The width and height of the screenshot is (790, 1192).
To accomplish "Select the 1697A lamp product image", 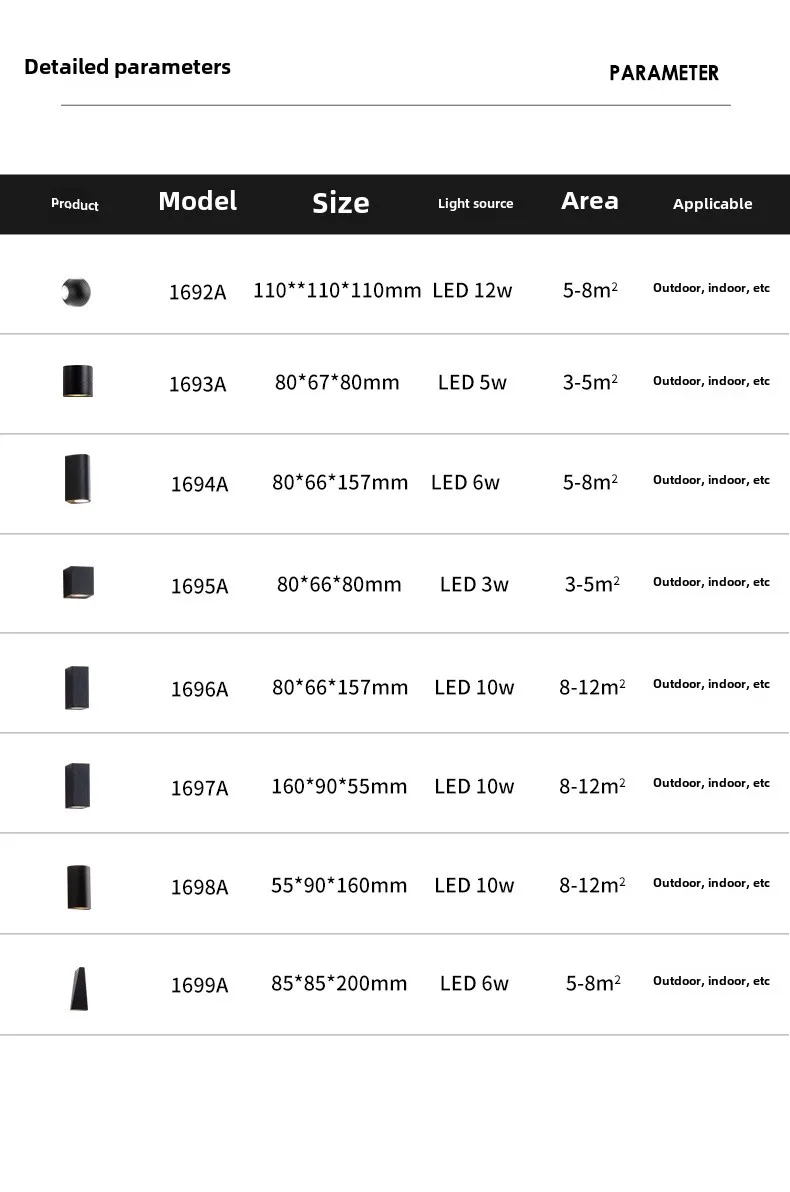I will (78, 786).
